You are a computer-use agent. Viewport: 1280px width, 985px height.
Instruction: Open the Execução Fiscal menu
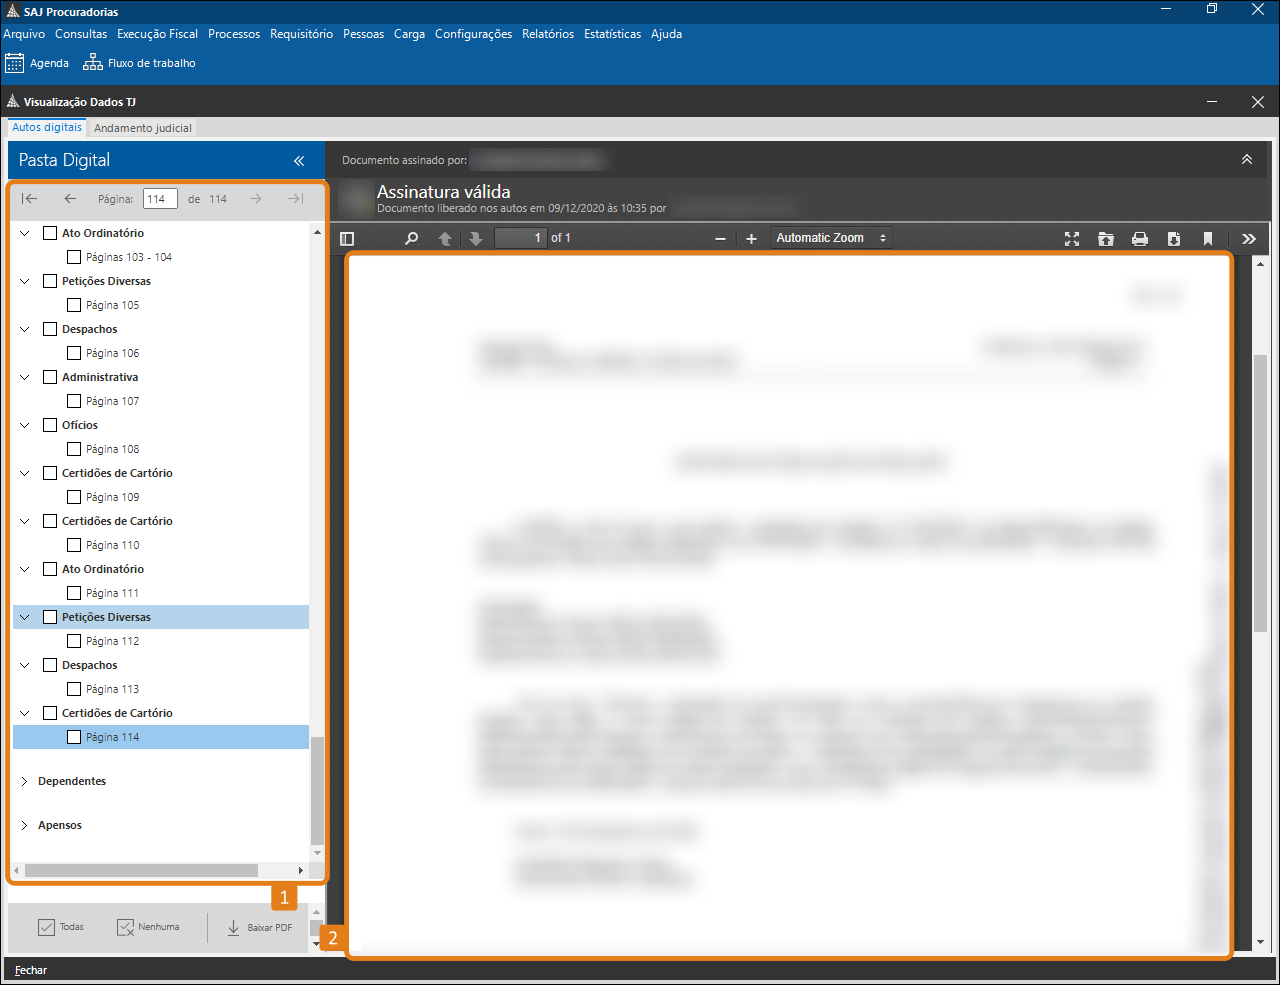coord(157,34)
